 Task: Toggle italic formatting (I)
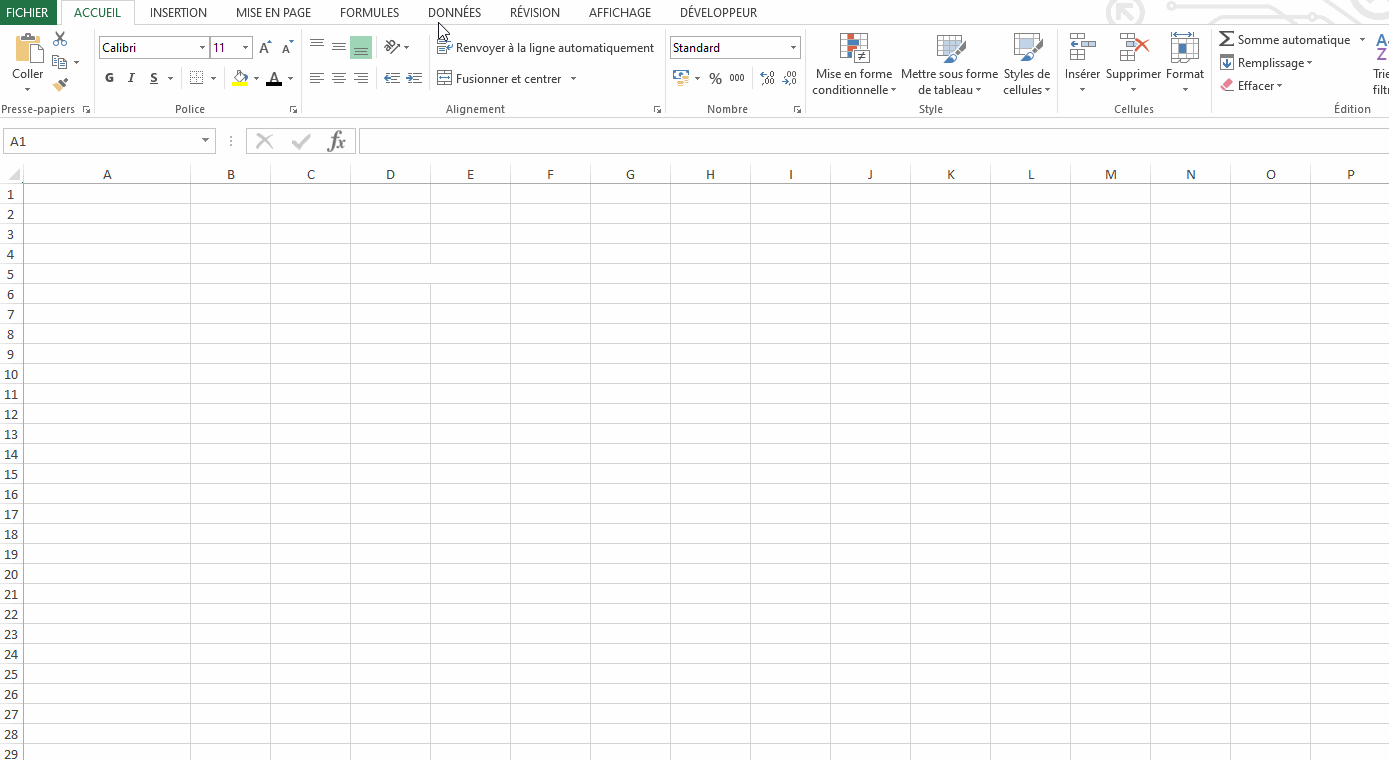[x=131, y=78]
